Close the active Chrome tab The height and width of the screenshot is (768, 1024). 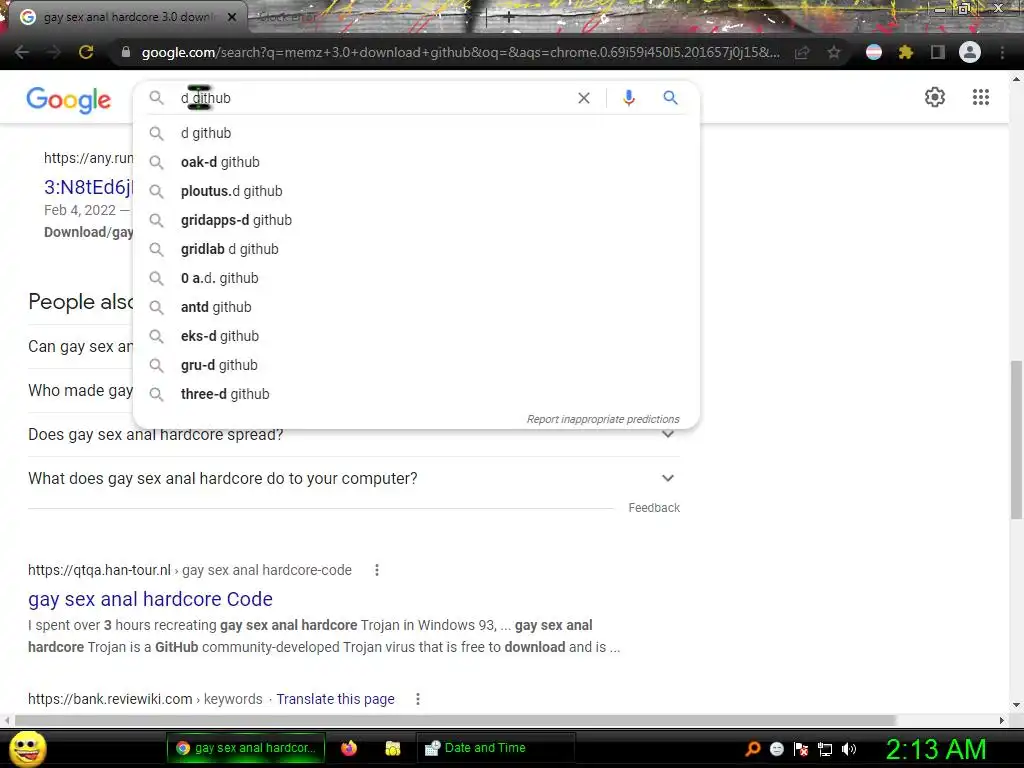[232, 17]
